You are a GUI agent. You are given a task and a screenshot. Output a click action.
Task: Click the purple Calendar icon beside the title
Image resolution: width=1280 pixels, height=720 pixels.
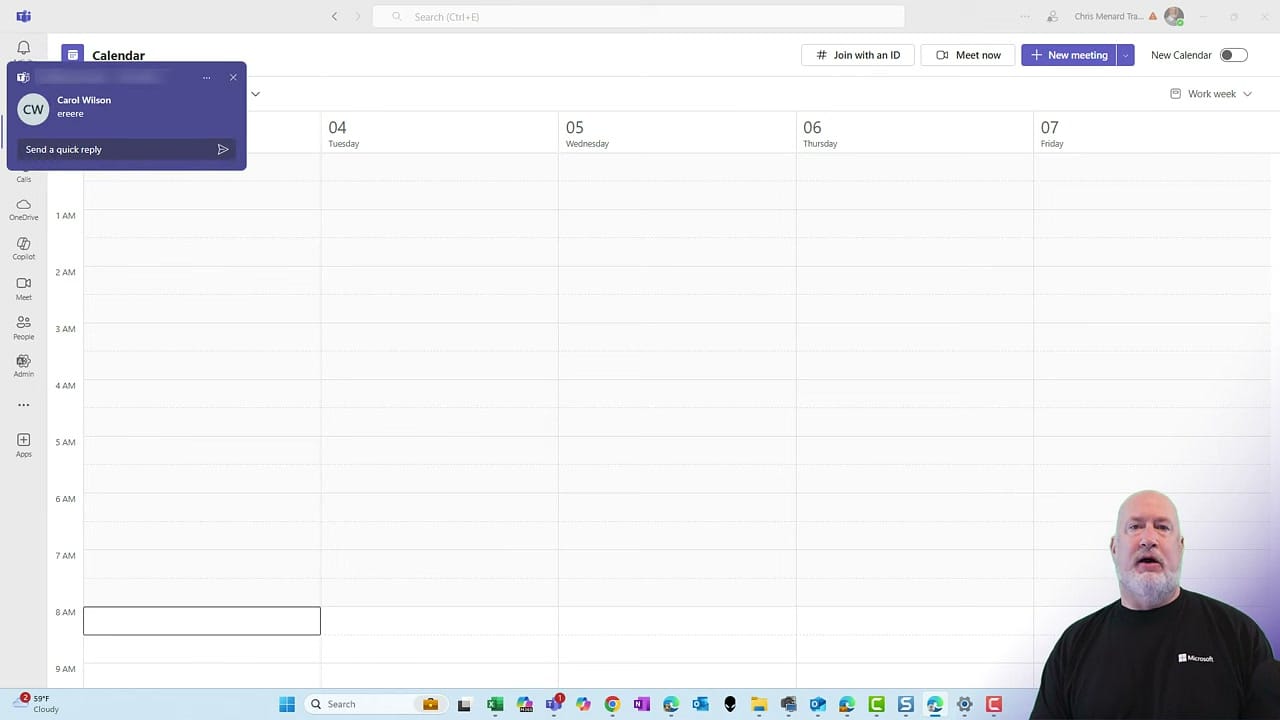click(72, 55)
